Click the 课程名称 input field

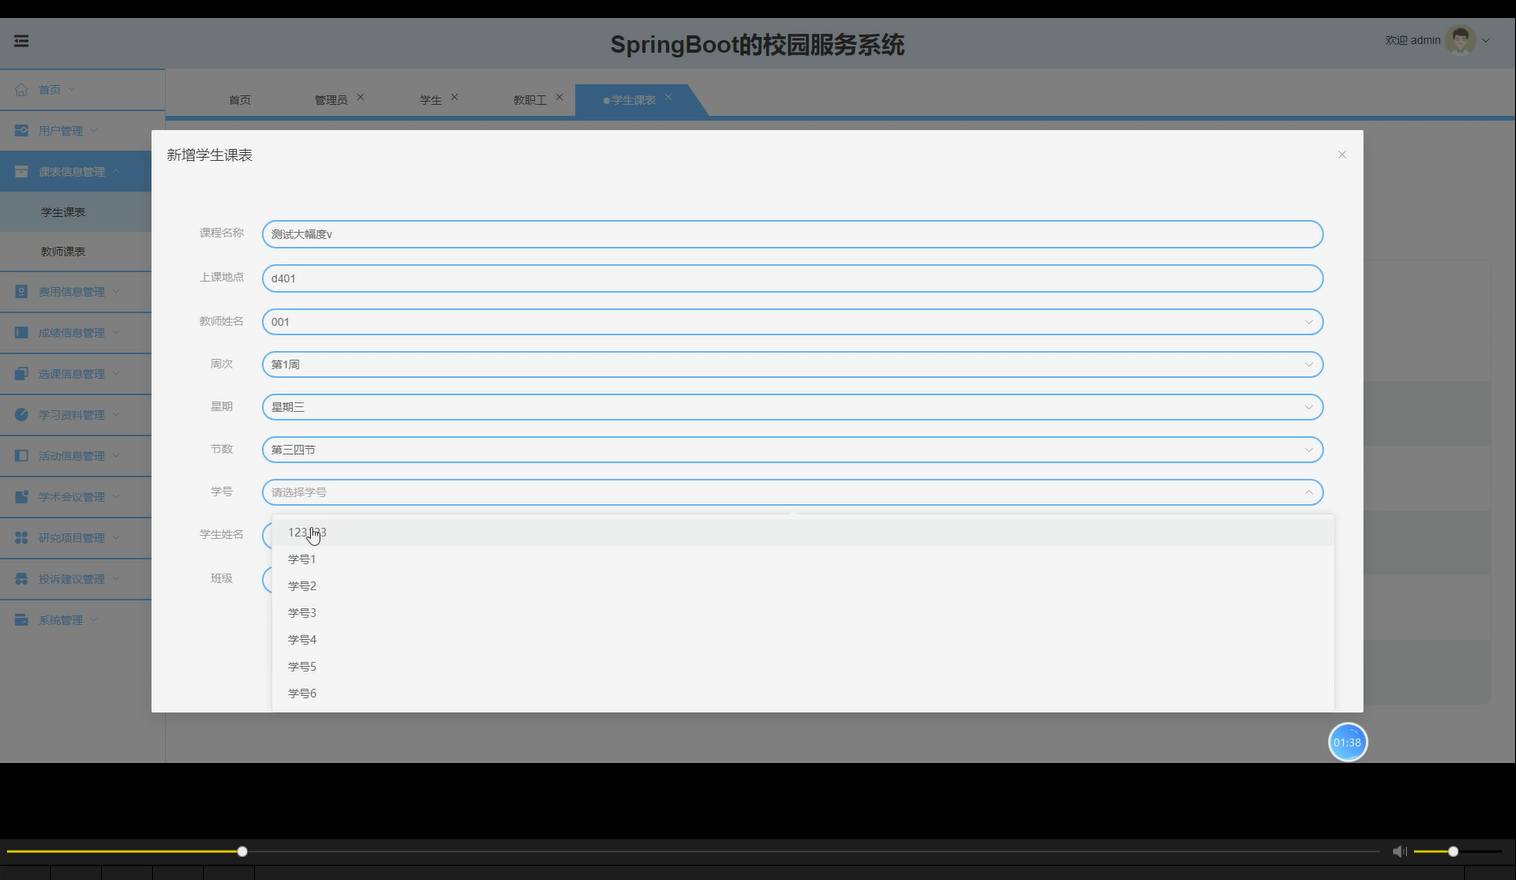pos(792,234)
